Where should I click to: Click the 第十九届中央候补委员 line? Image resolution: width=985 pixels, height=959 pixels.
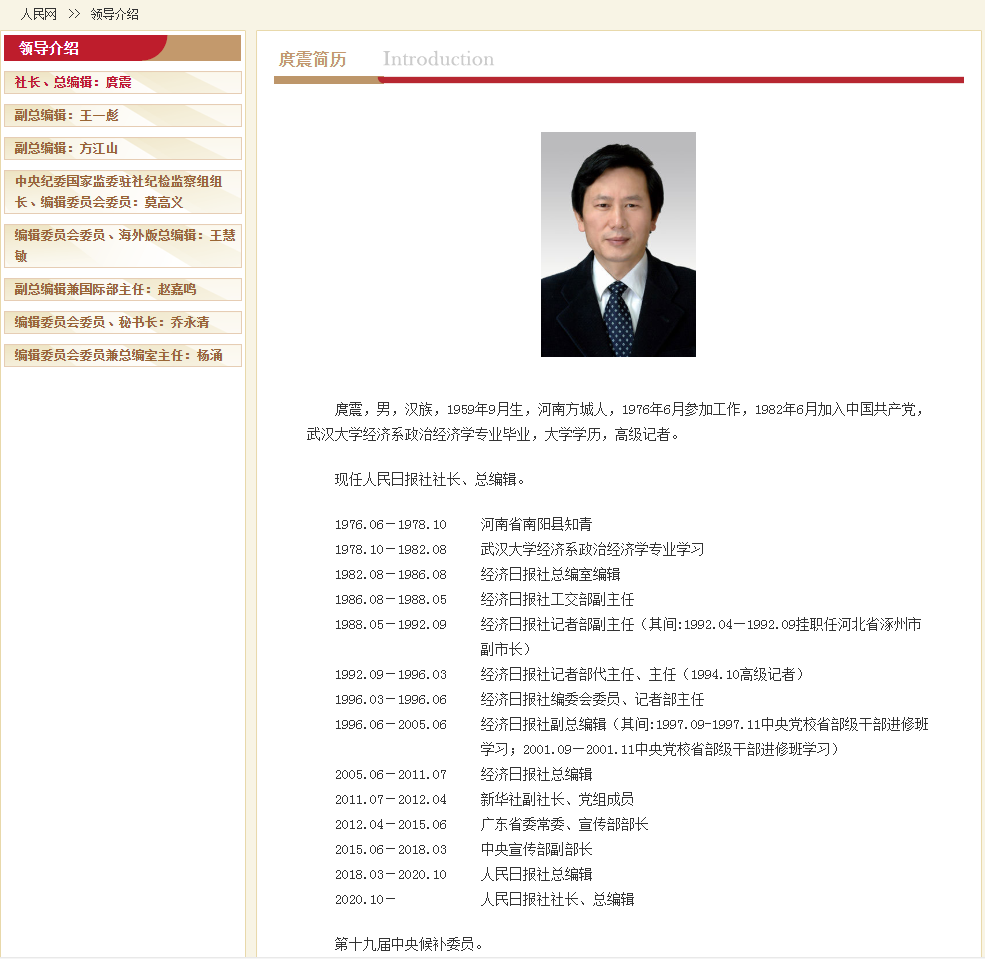[408, 945]
